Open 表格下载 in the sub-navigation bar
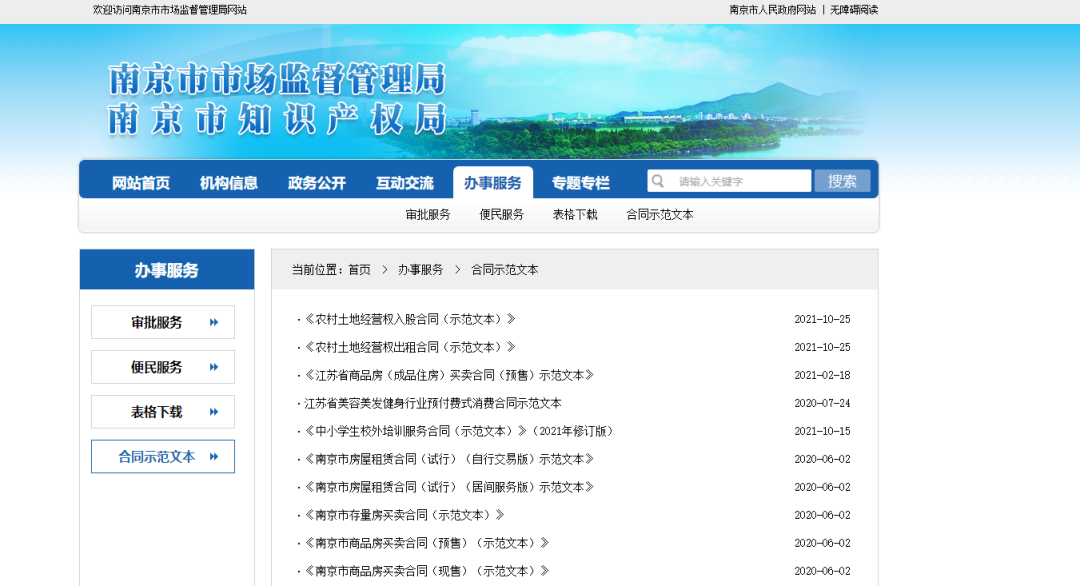Screen dimensions: 1080x586 575,215
